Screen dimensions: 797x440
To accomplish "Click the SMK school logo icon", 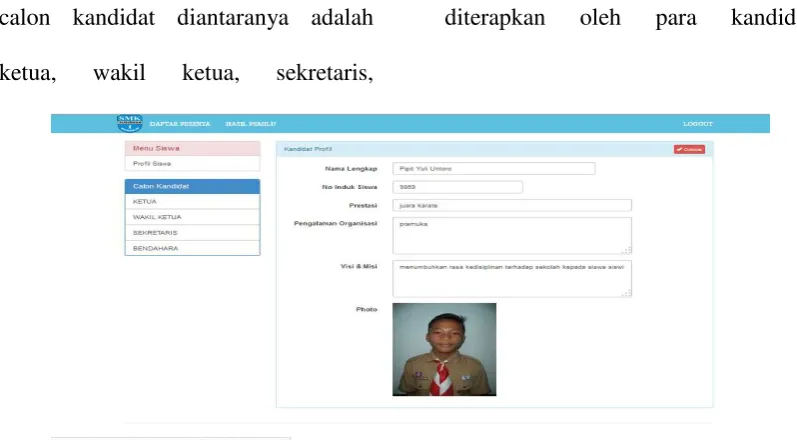I will (130, 123).
